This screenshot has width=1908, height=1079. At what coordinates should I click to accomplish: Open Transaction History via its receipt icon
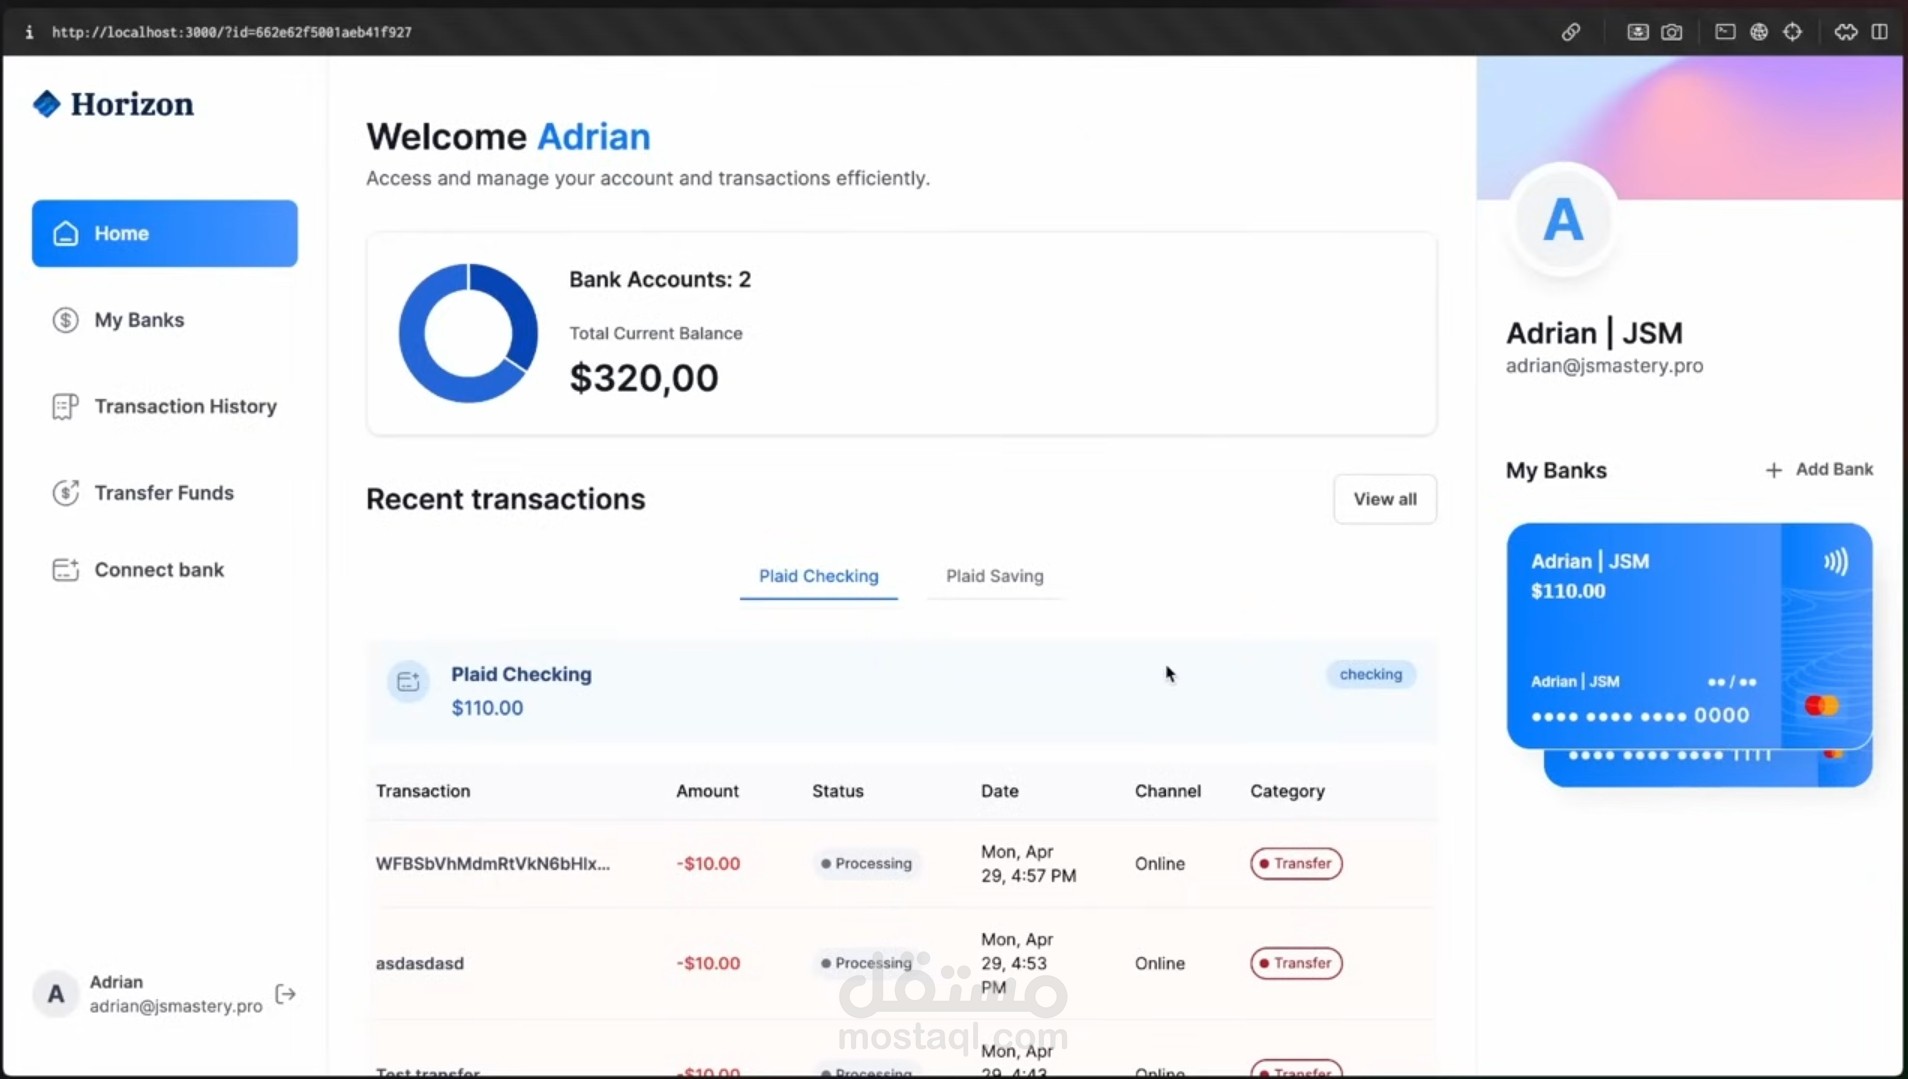pos(64,406)
